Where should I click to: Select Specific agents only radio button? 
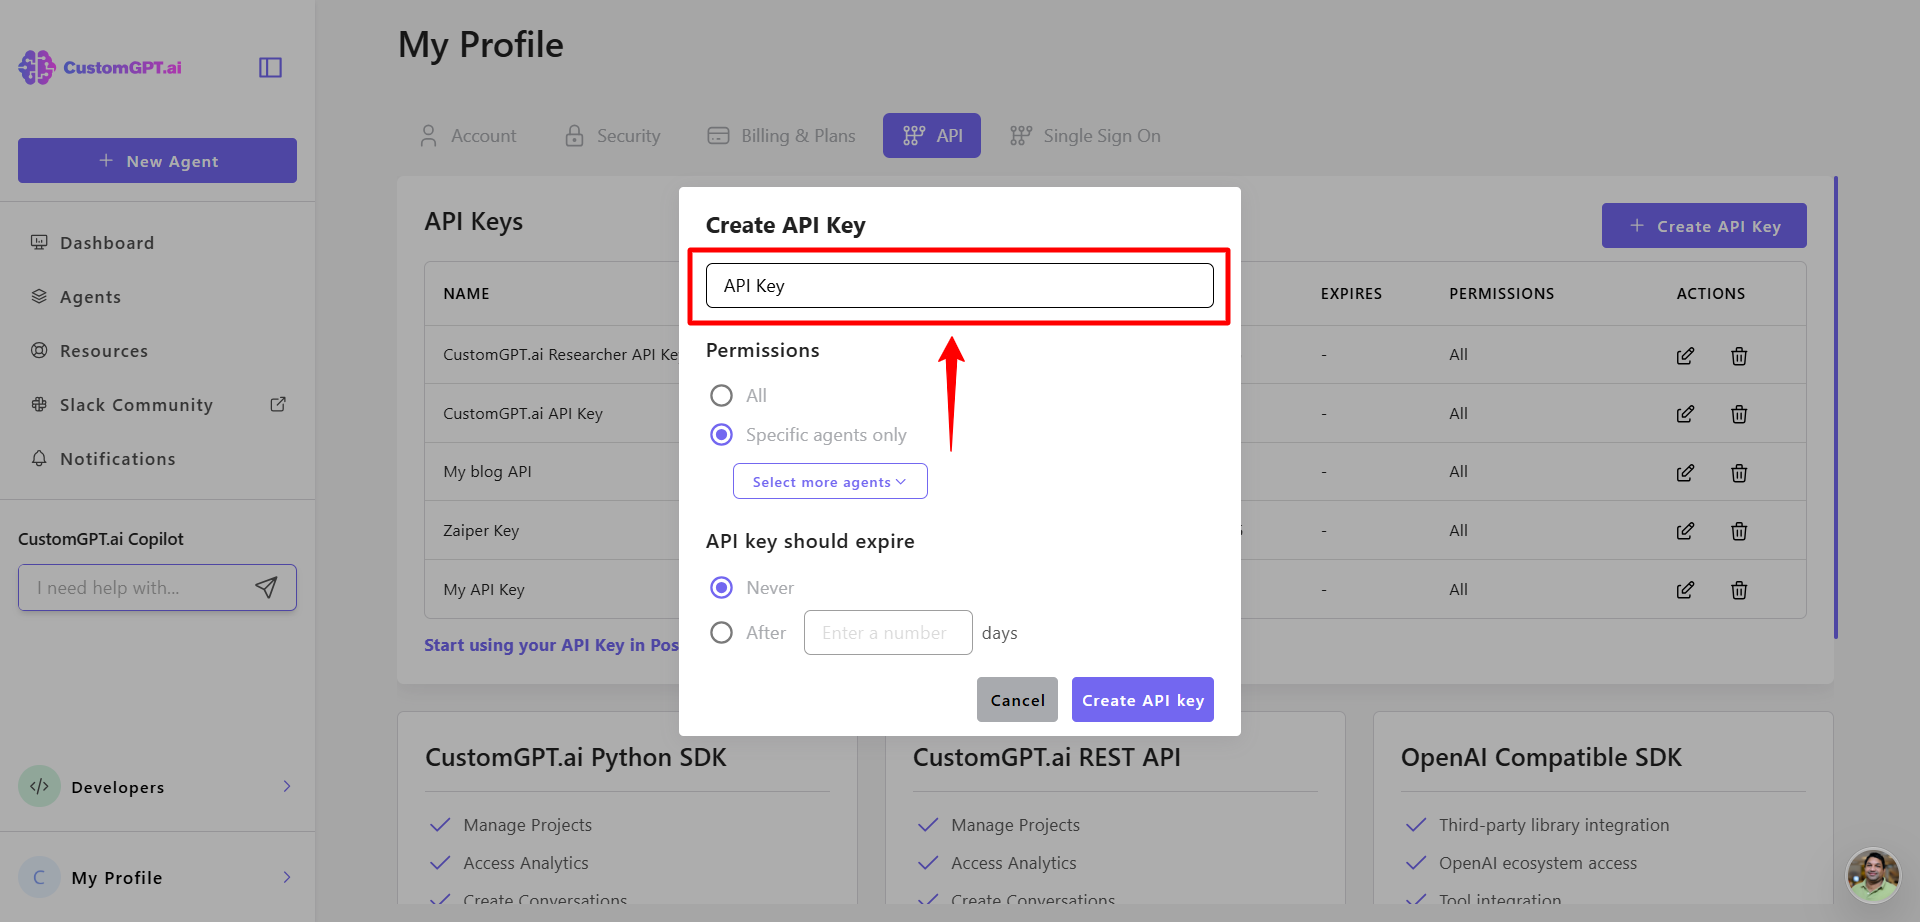[721, 434]
